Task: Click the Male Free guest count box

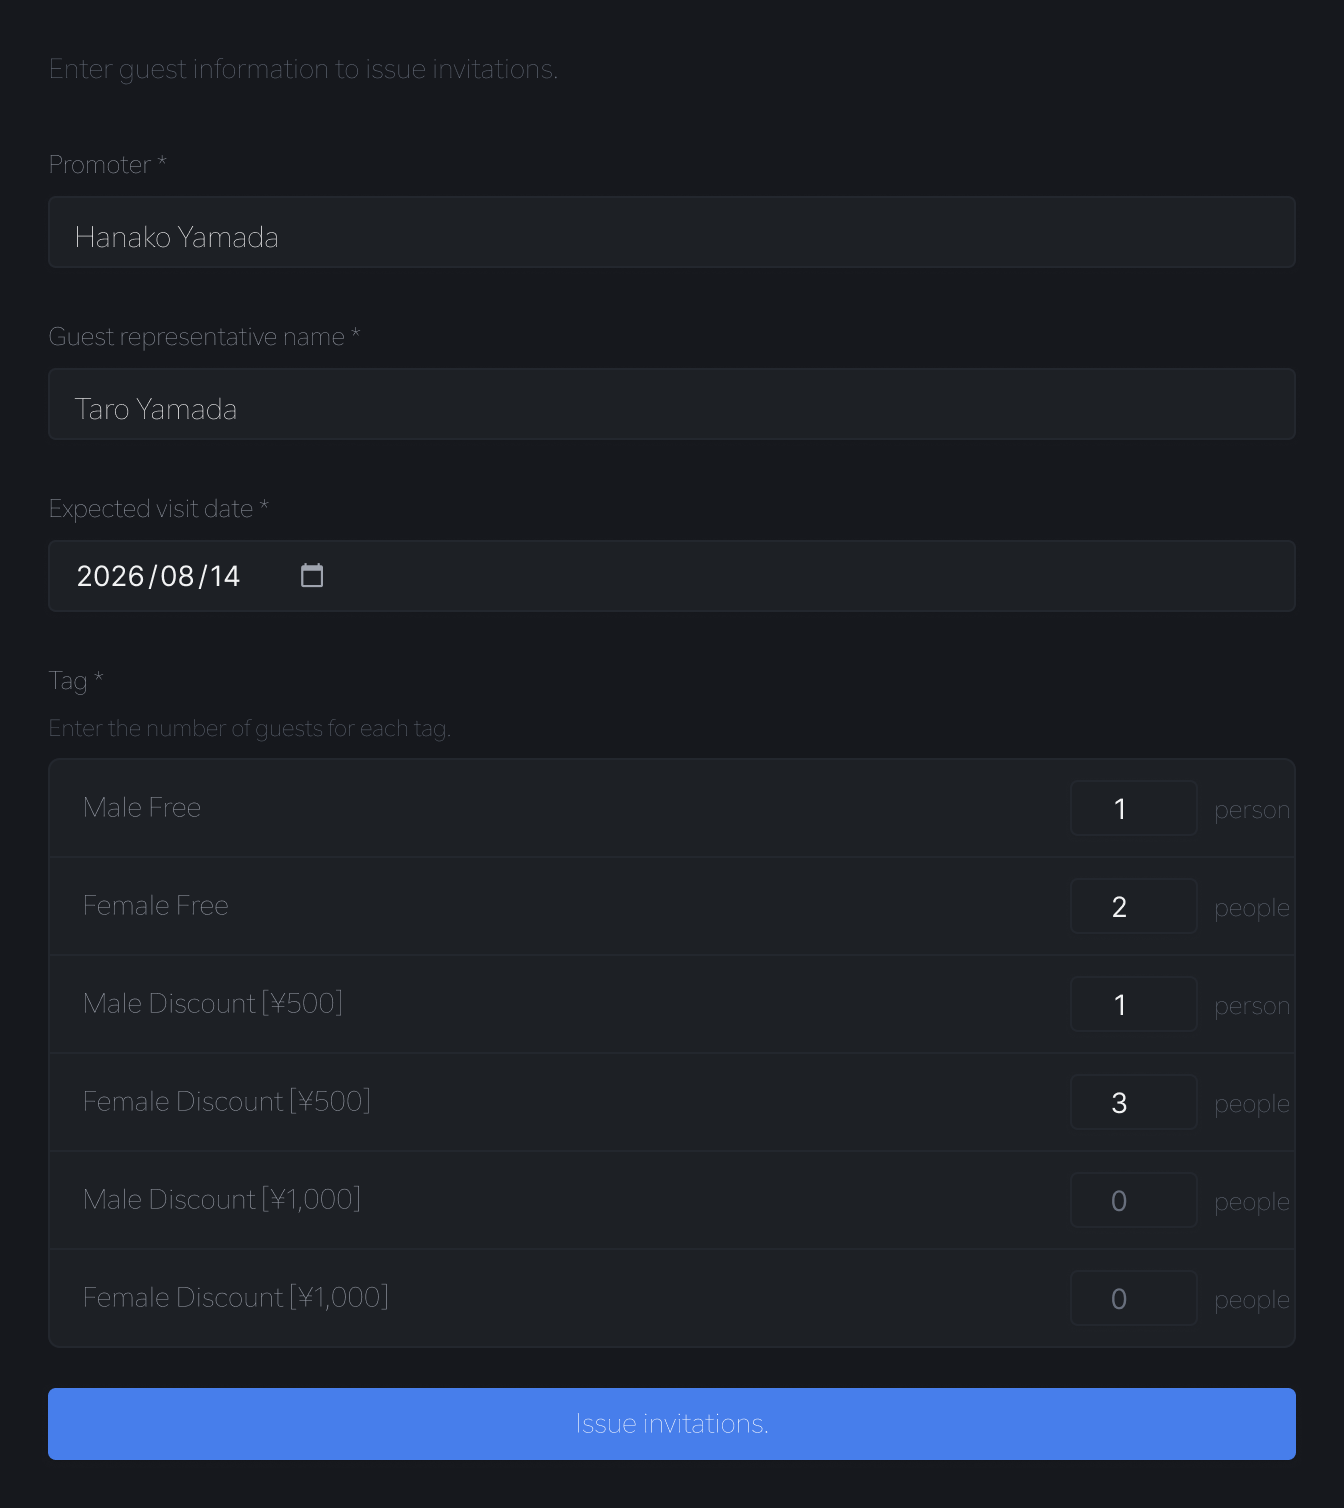Action: tap(1133, 808)
